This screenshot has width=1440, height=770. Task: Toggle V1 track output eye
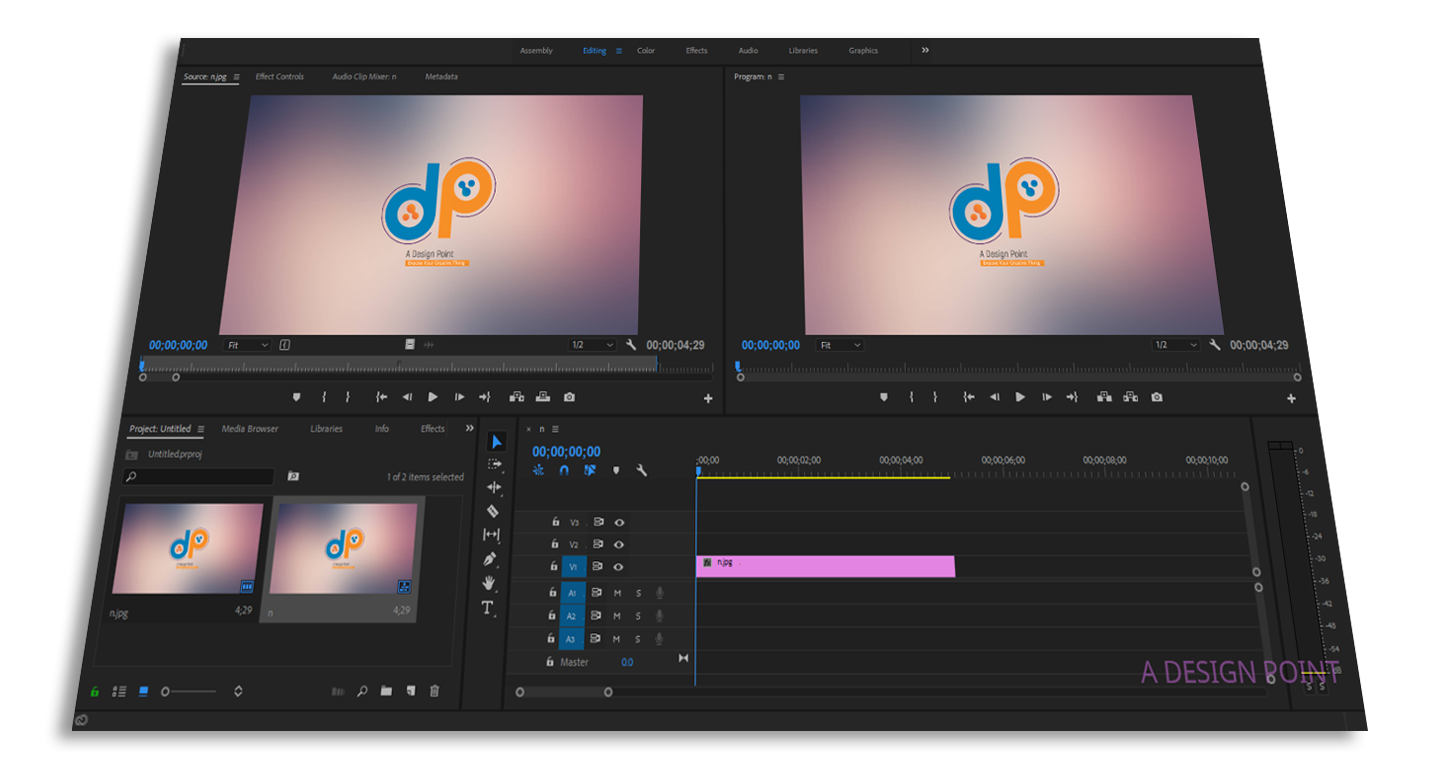(x=619, y=567)
